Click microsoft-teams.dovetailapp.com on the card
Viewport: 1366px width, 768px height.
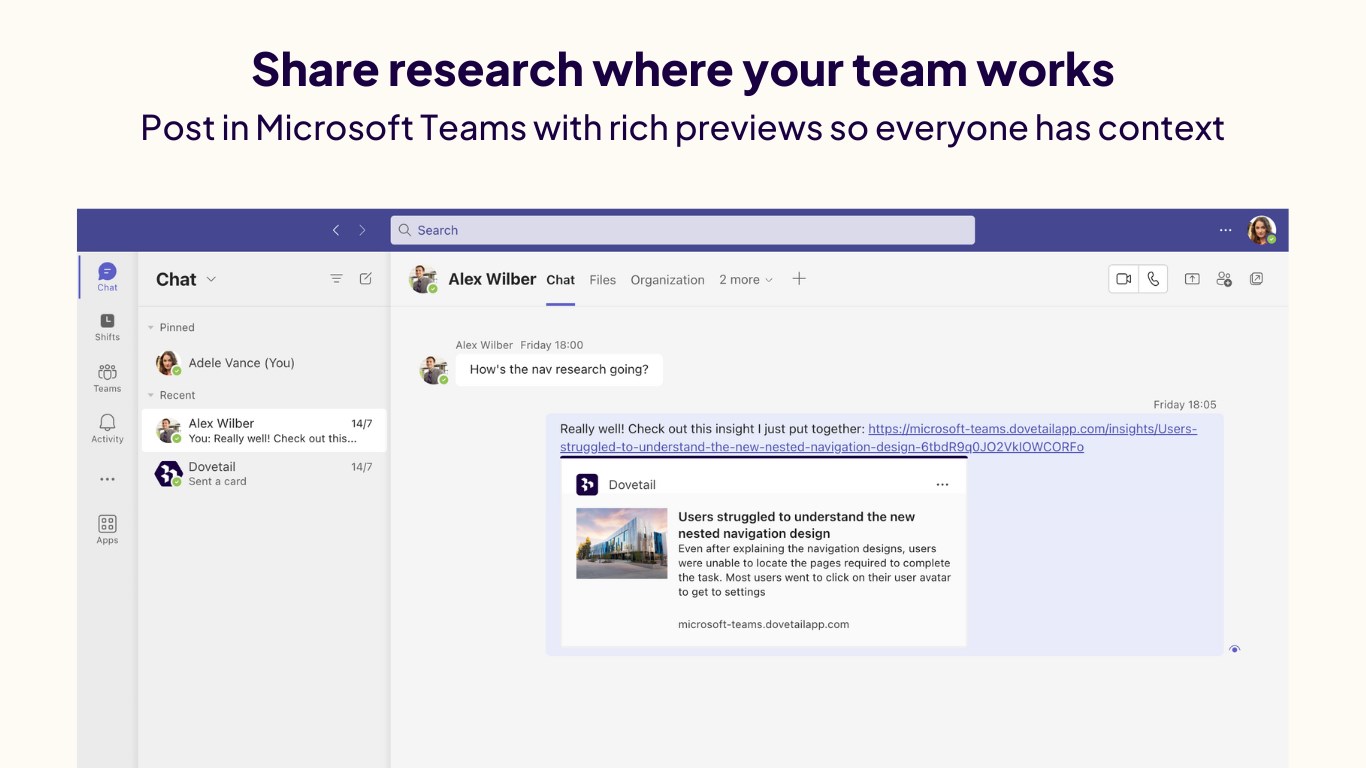click(x=763, y=624)
